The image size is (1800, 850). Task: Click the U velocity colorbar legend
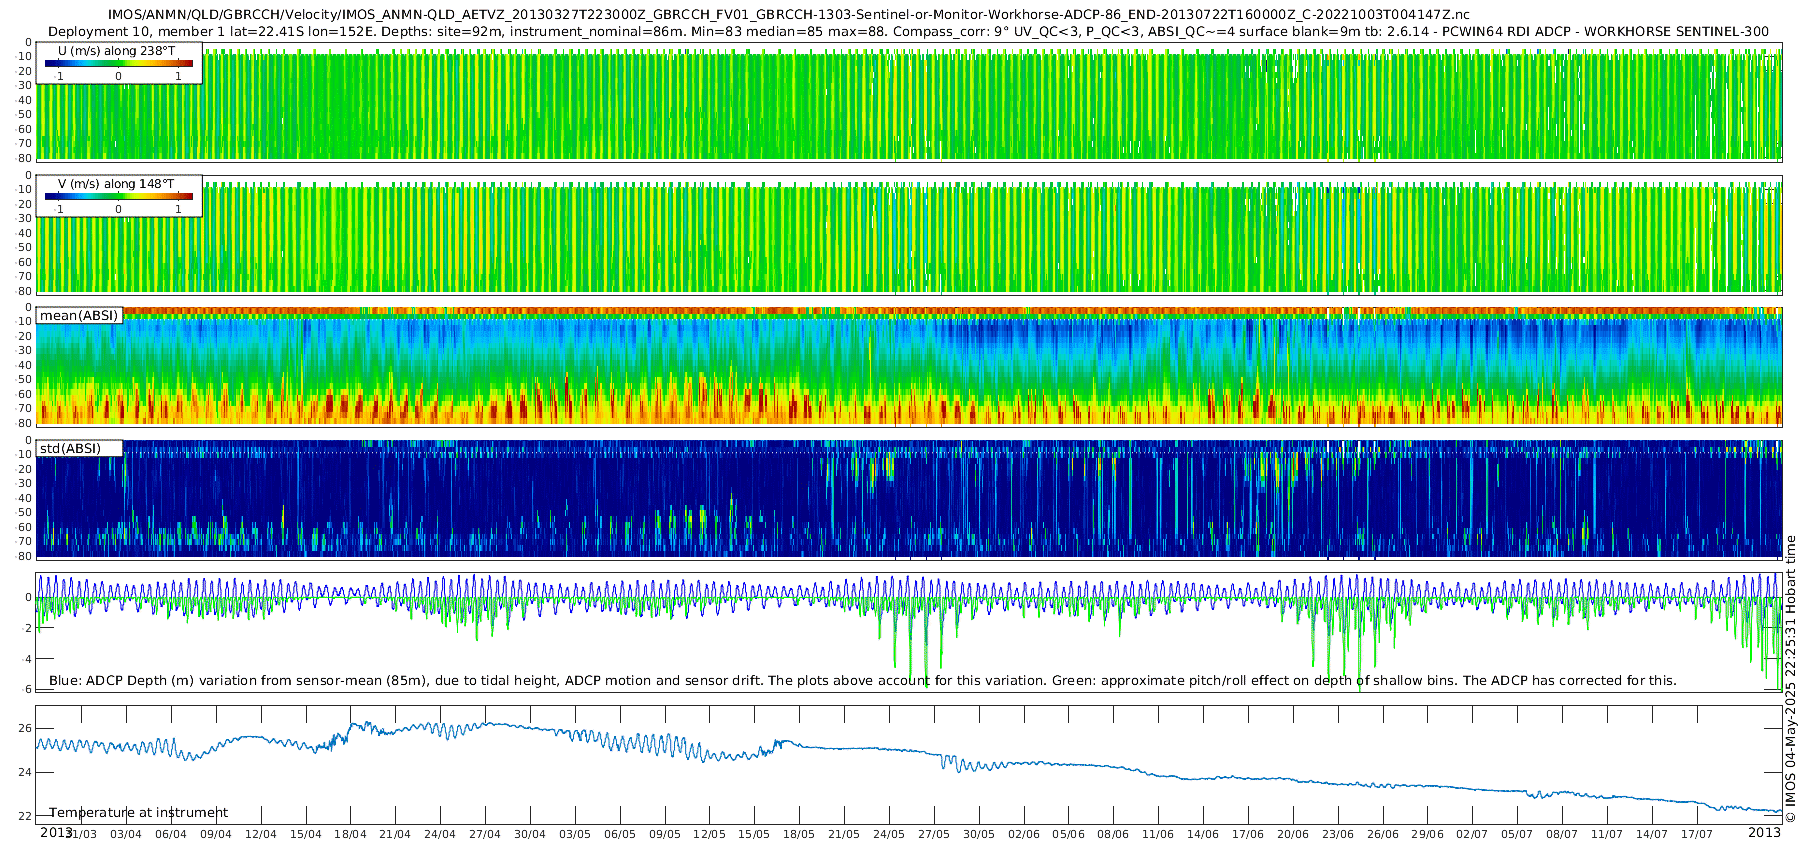119,63
